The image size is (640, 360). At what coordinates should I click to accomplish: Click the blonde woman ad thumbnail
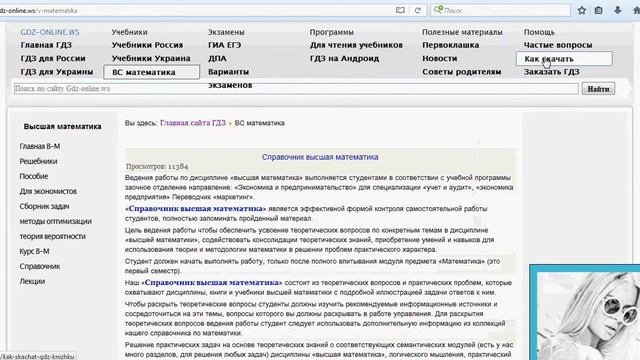pyautogui.click(x=585, y=313)
